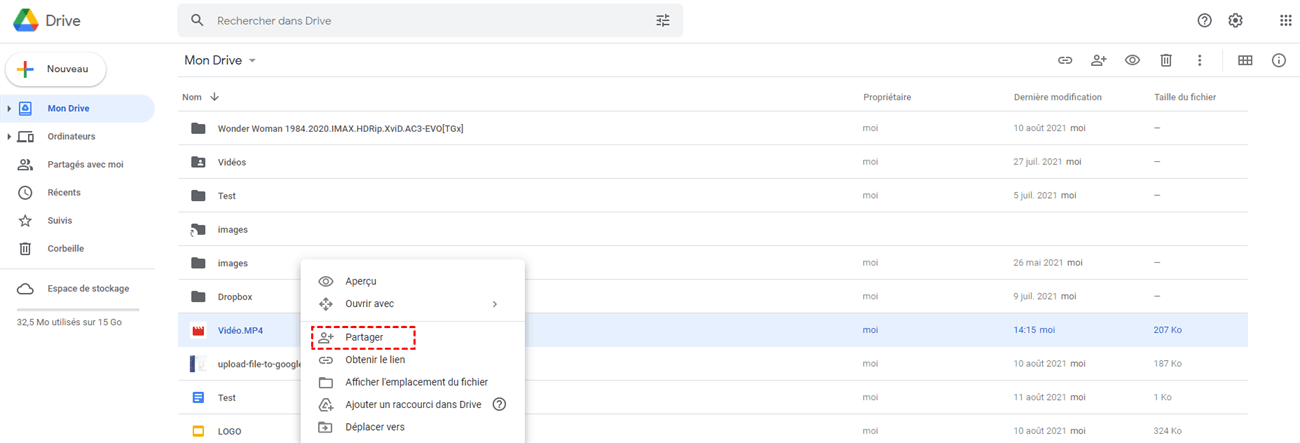Screen dimensions: 1300x443
Task: Click the get link icon in toolbar
Action: pyautogui.click(x=1065, y=60)
